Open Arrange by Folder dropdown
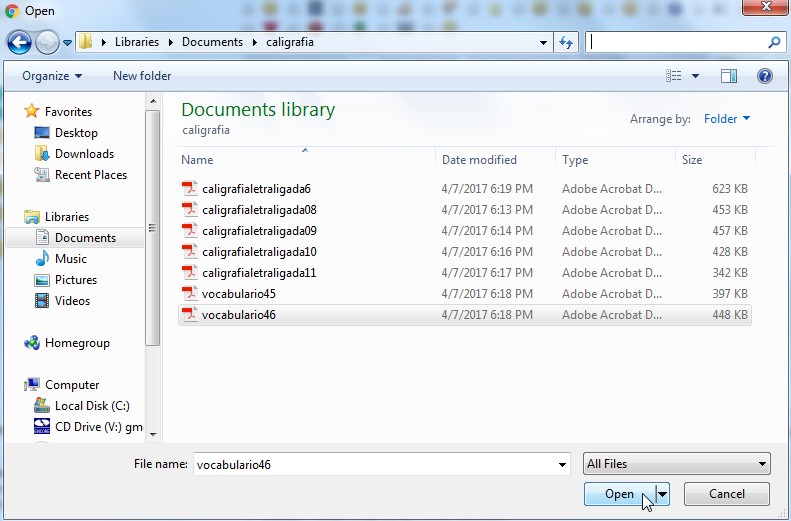The width and height of the screenshot is (791, 521). click(x=727, y=119)
